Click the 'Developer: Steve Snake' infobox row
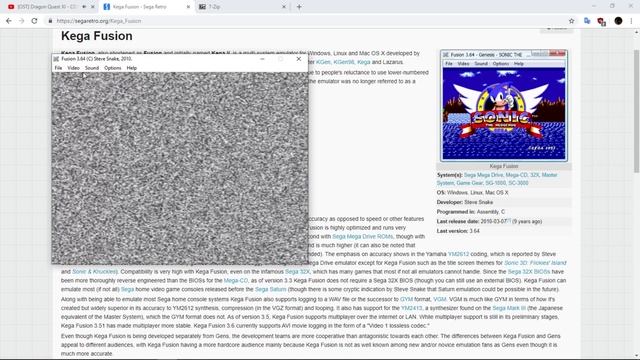This screenshot has height=360, width=640. (504, 202)
